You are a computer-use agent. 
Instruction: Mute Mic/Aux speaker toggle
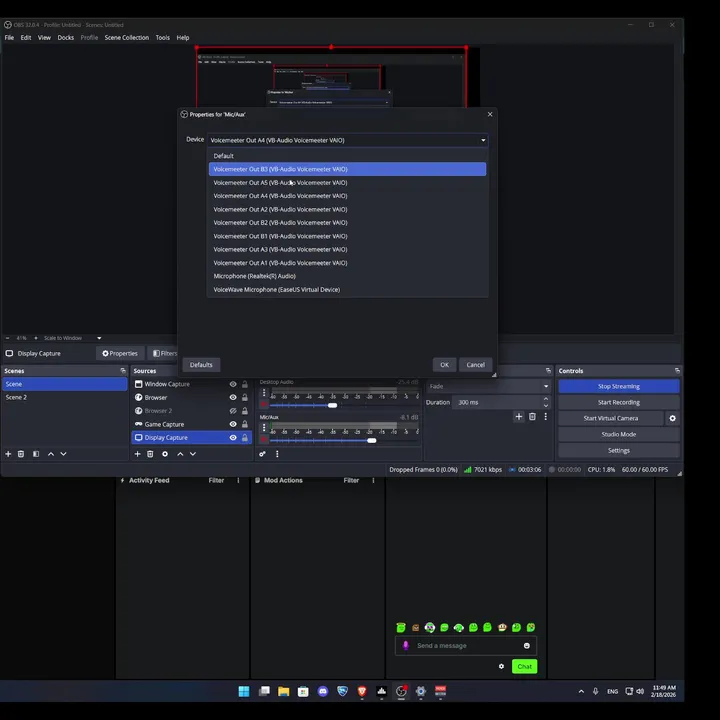pos(264,440)
